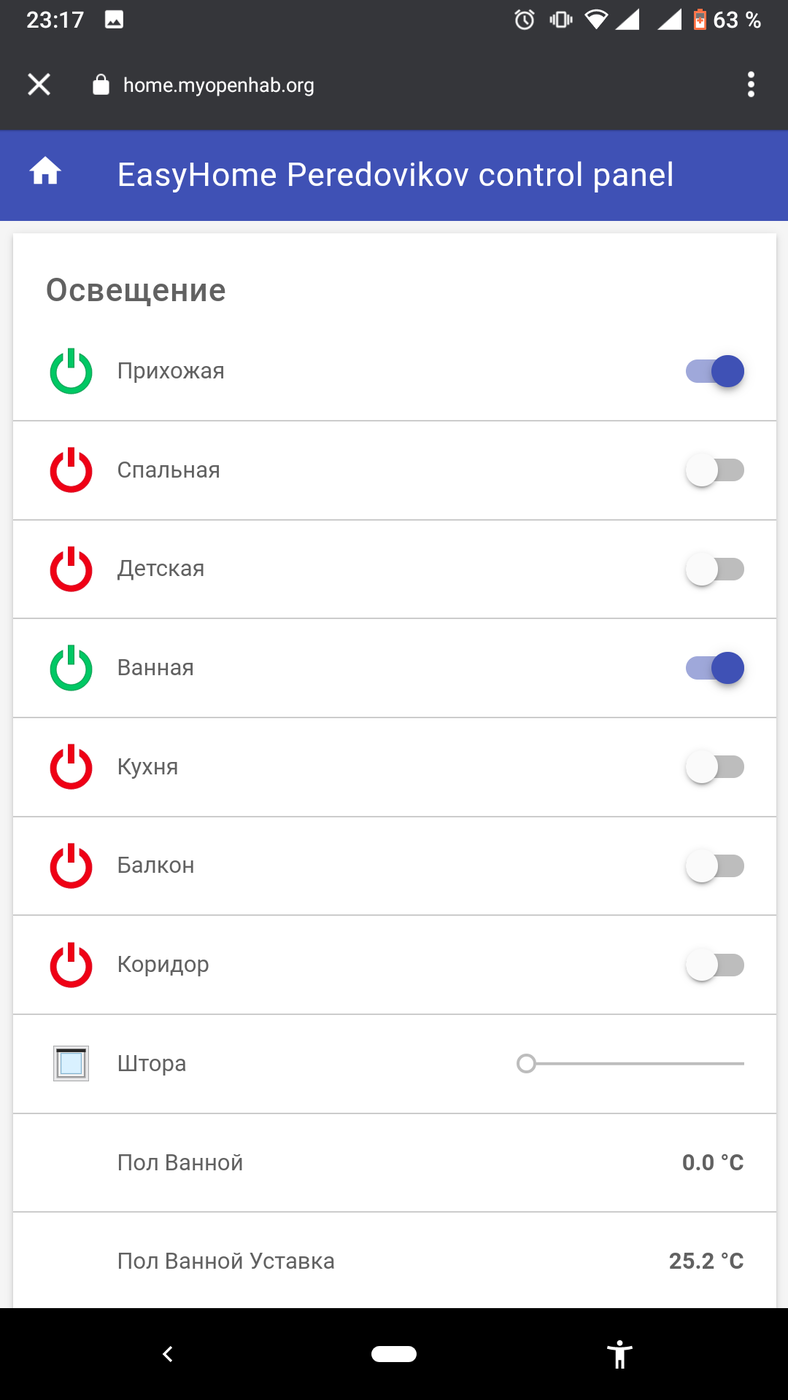The width and height of the screenshot is (788, 1400).
Task: Close the browser tab with X
Action: point(39,85)
